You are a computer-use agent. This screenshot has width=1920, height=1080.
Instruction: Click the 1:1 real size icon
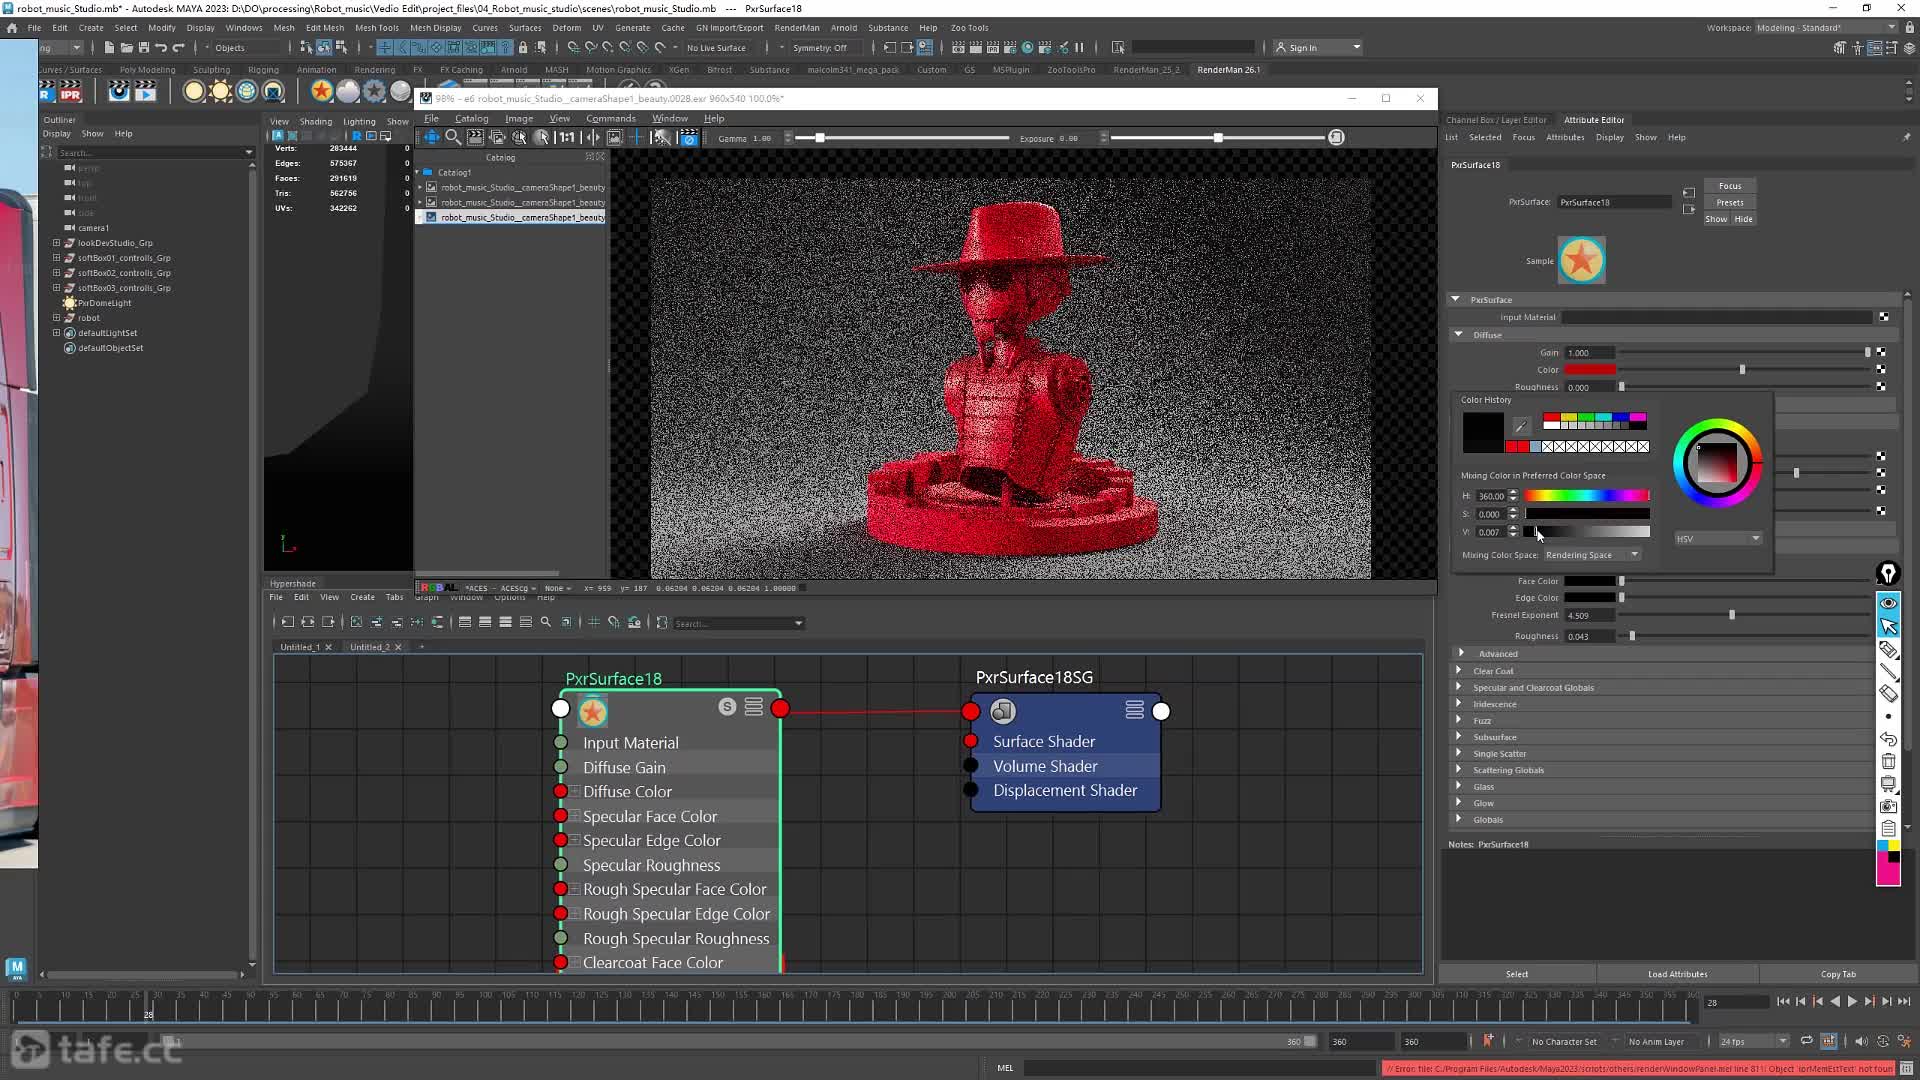pyautogui.click(x=567, y=138)
